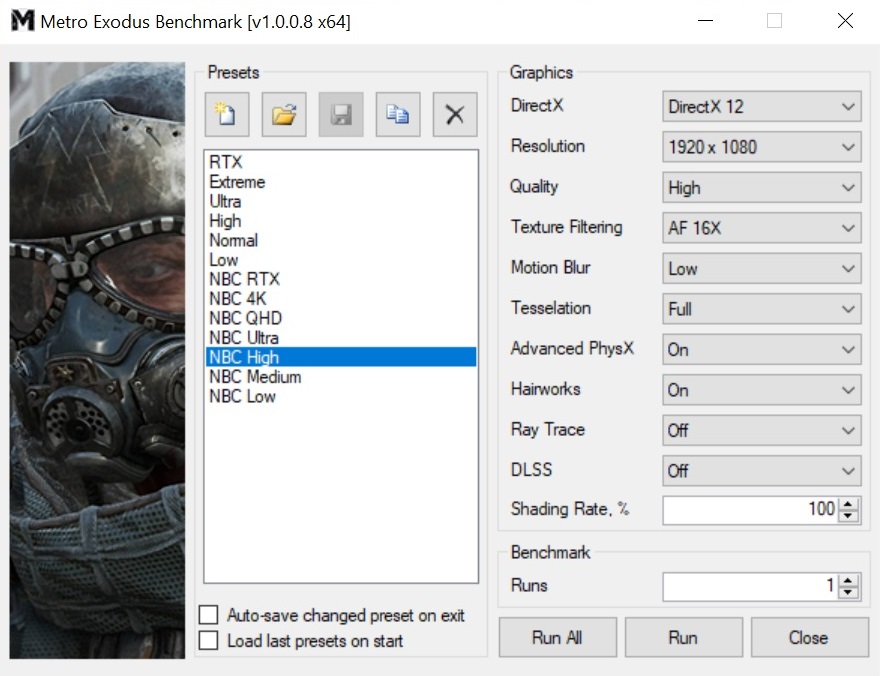Click the Open preset folder icon
This screenshot has width=880, height=676.
click(284, 114)
